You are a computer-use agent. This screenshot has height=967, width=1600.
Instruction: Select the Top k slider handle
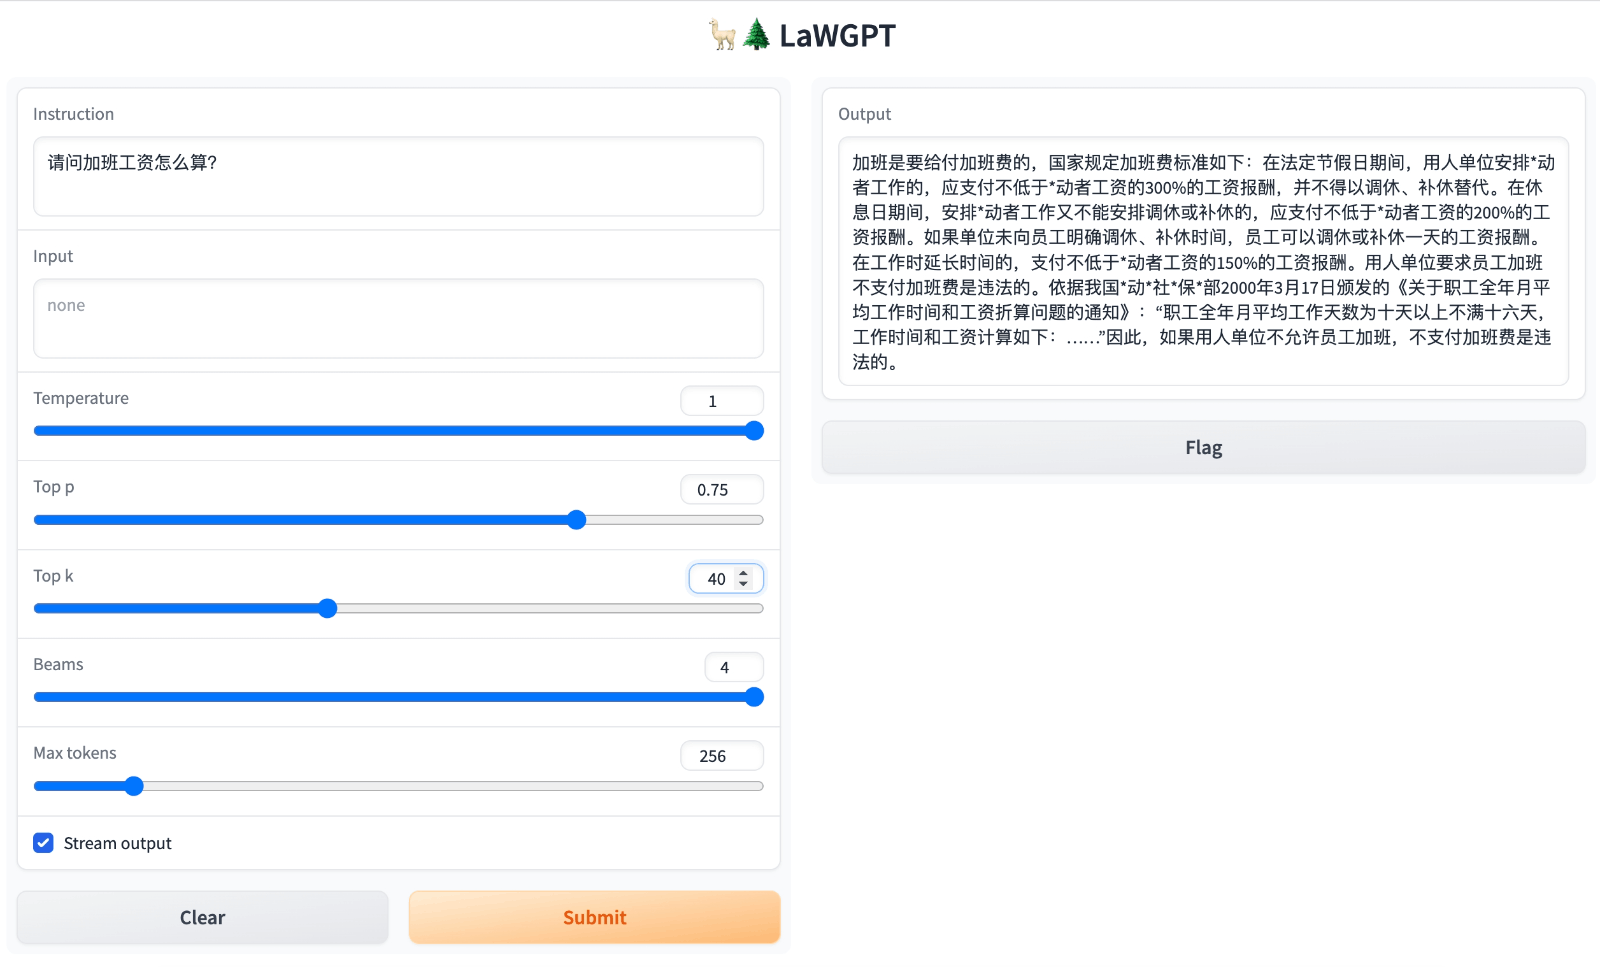coord(327,608)
